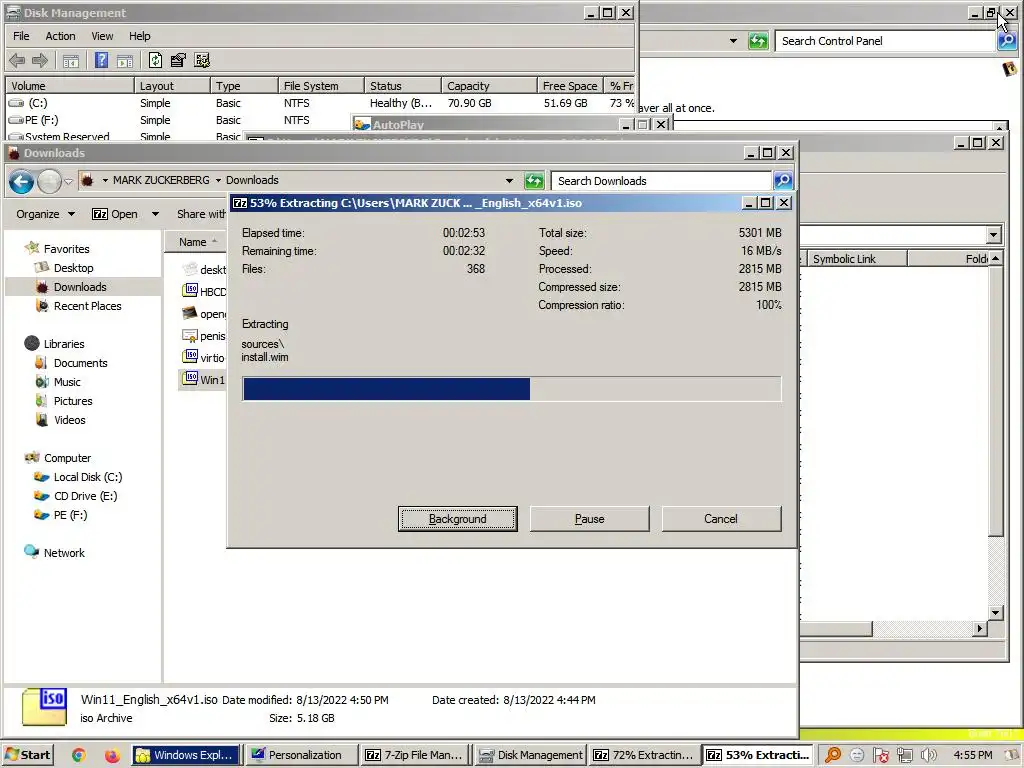Image resolution: width=1024 pixels, height=768 pixels.
Task: Click the Forward arrow in Disk Management toolbar
Action: [x=40, y=61]
